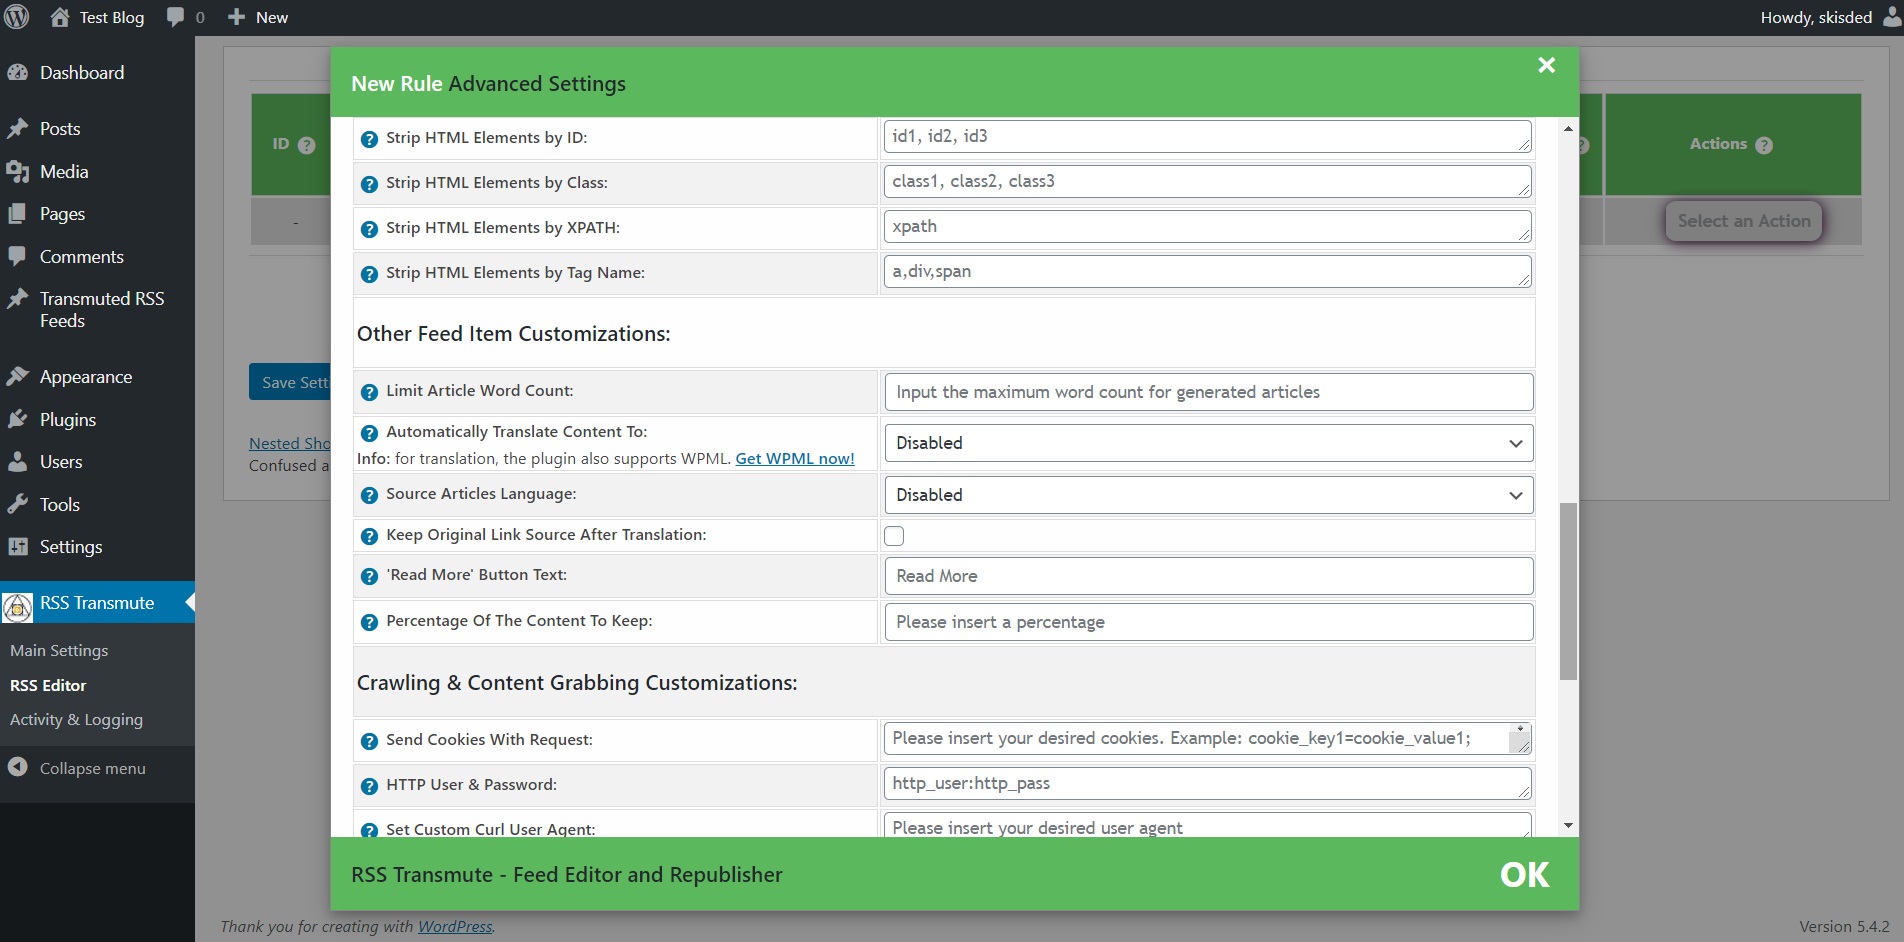1904x942 pixels.
Task: Focus the Strip HTML Elements by XPATH field
Action: coord(1207,227)
